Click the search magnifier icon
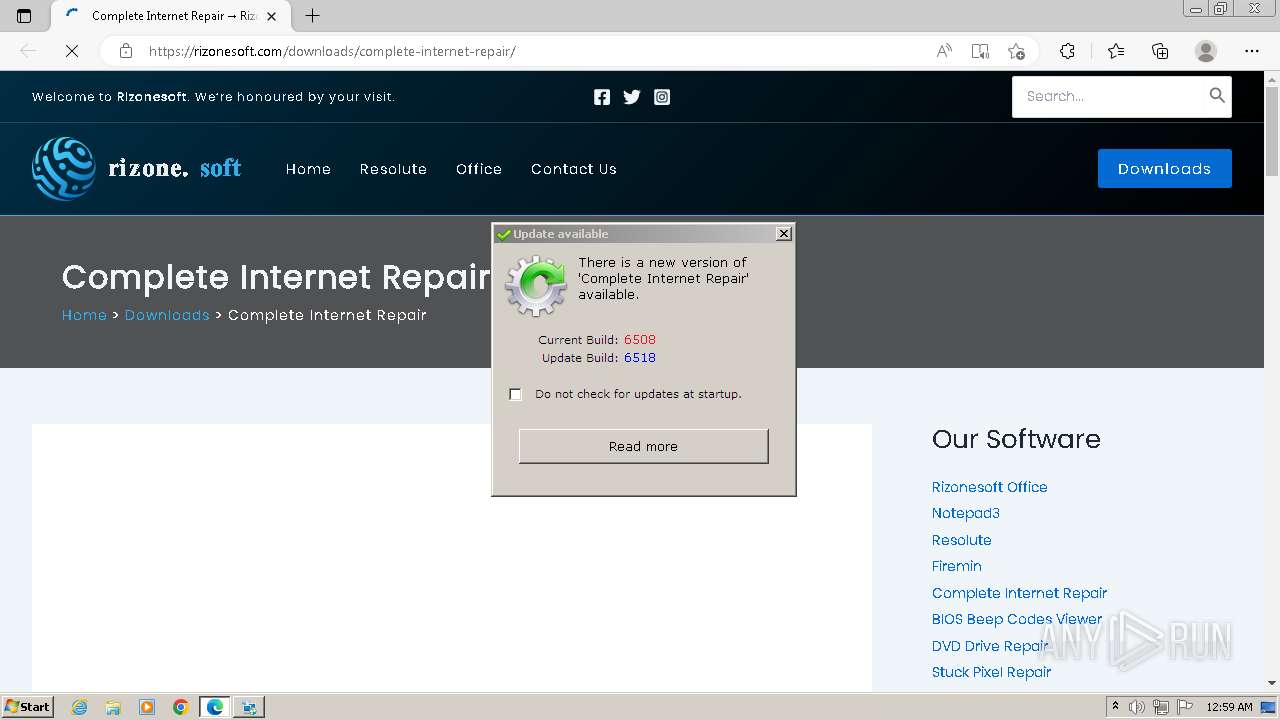This screenshot has height=720, width=1280. point(1217,95)
